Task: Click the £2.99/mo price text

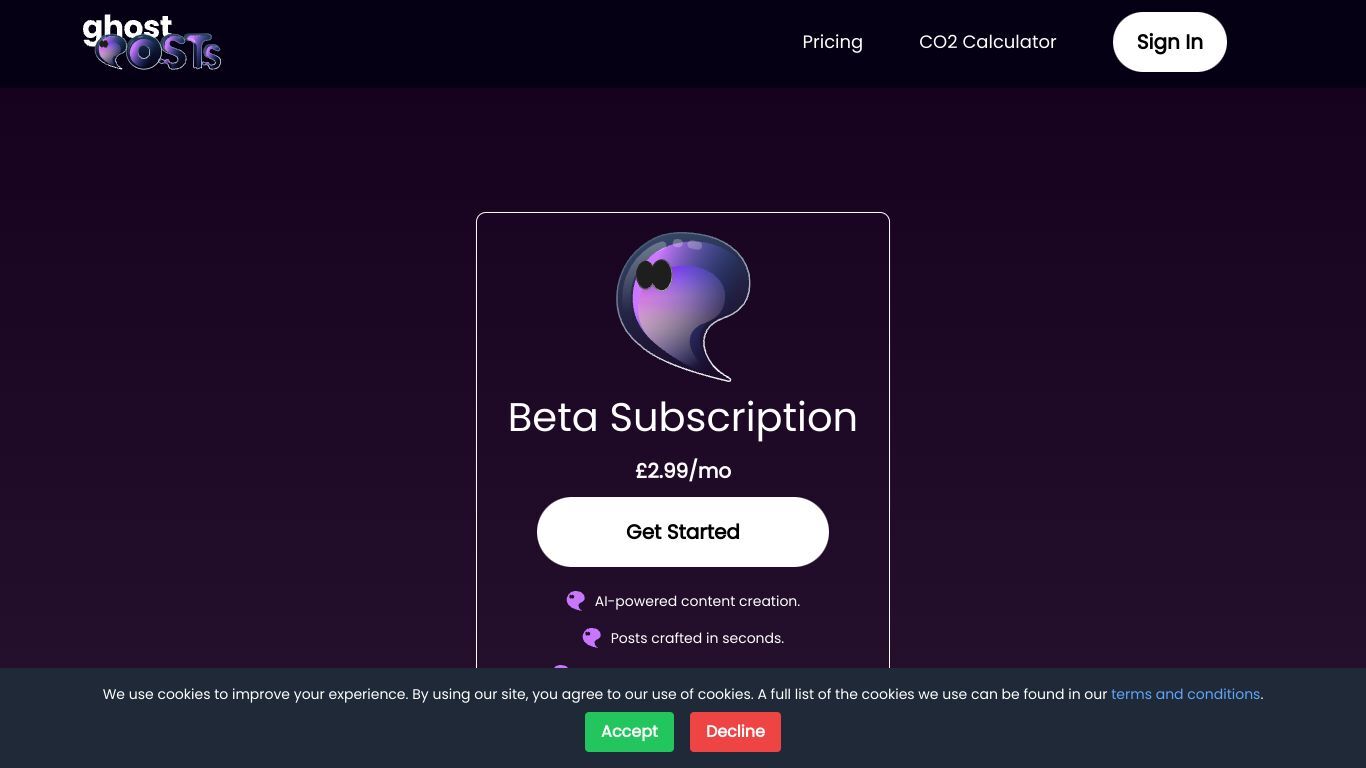Action: click(x=683, y=471)
